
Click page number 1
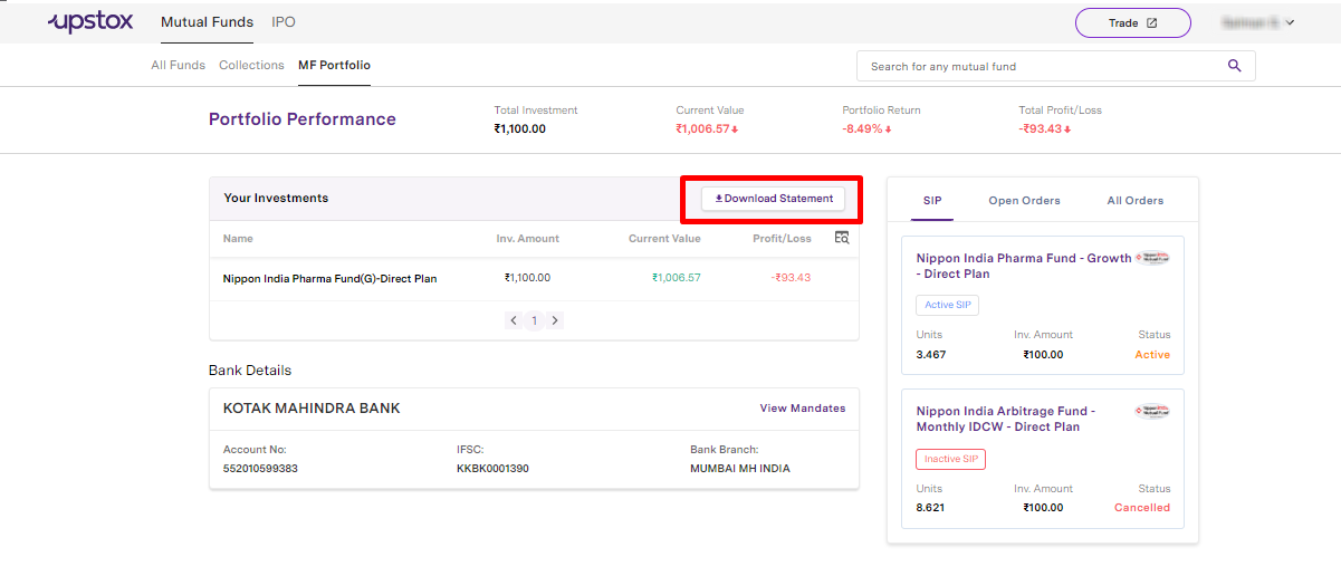coord(534,321)
